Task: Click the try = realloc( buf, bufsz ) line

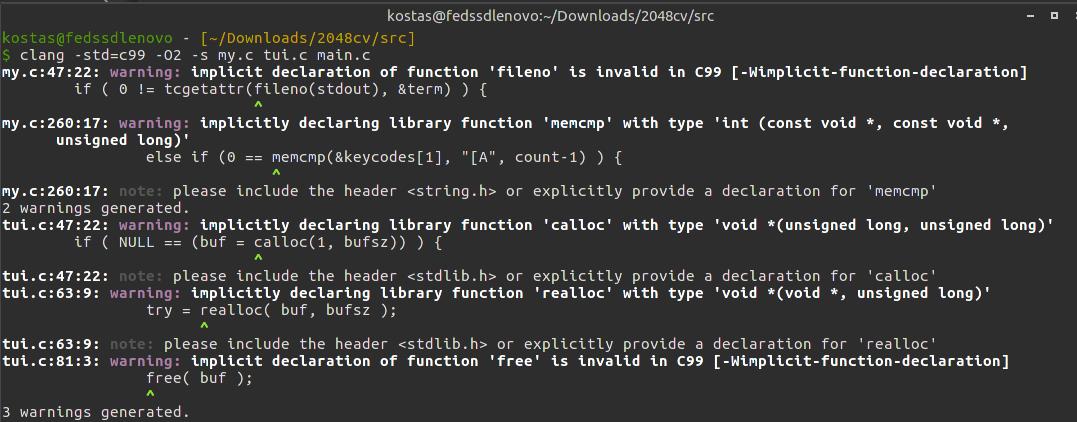Action: point(271,311)
